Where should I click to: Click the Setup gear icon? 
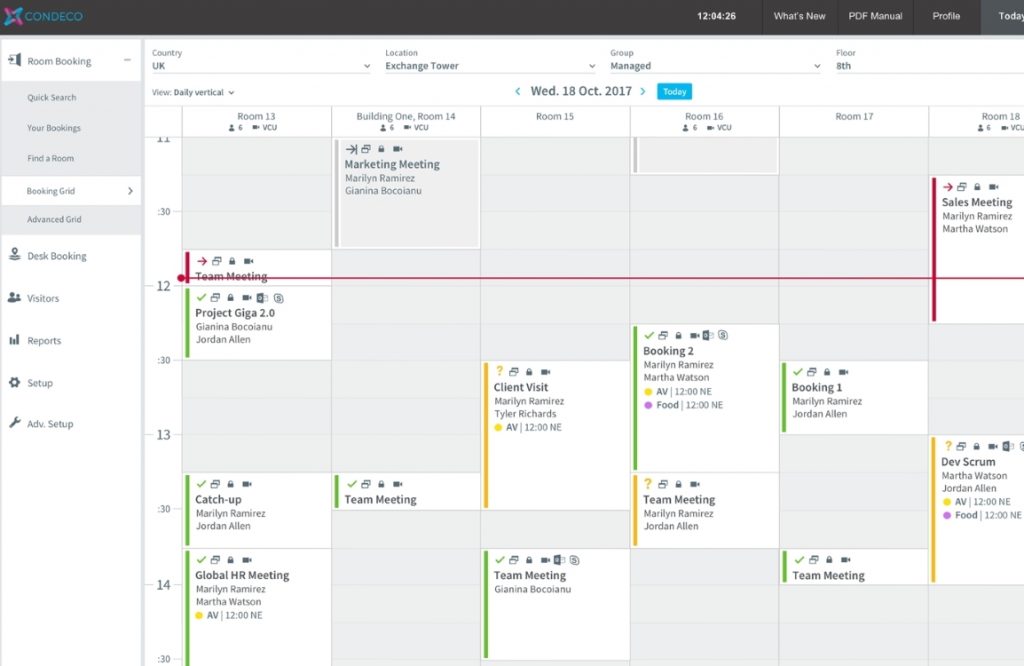pyautogui.click(x=14, y=383)
